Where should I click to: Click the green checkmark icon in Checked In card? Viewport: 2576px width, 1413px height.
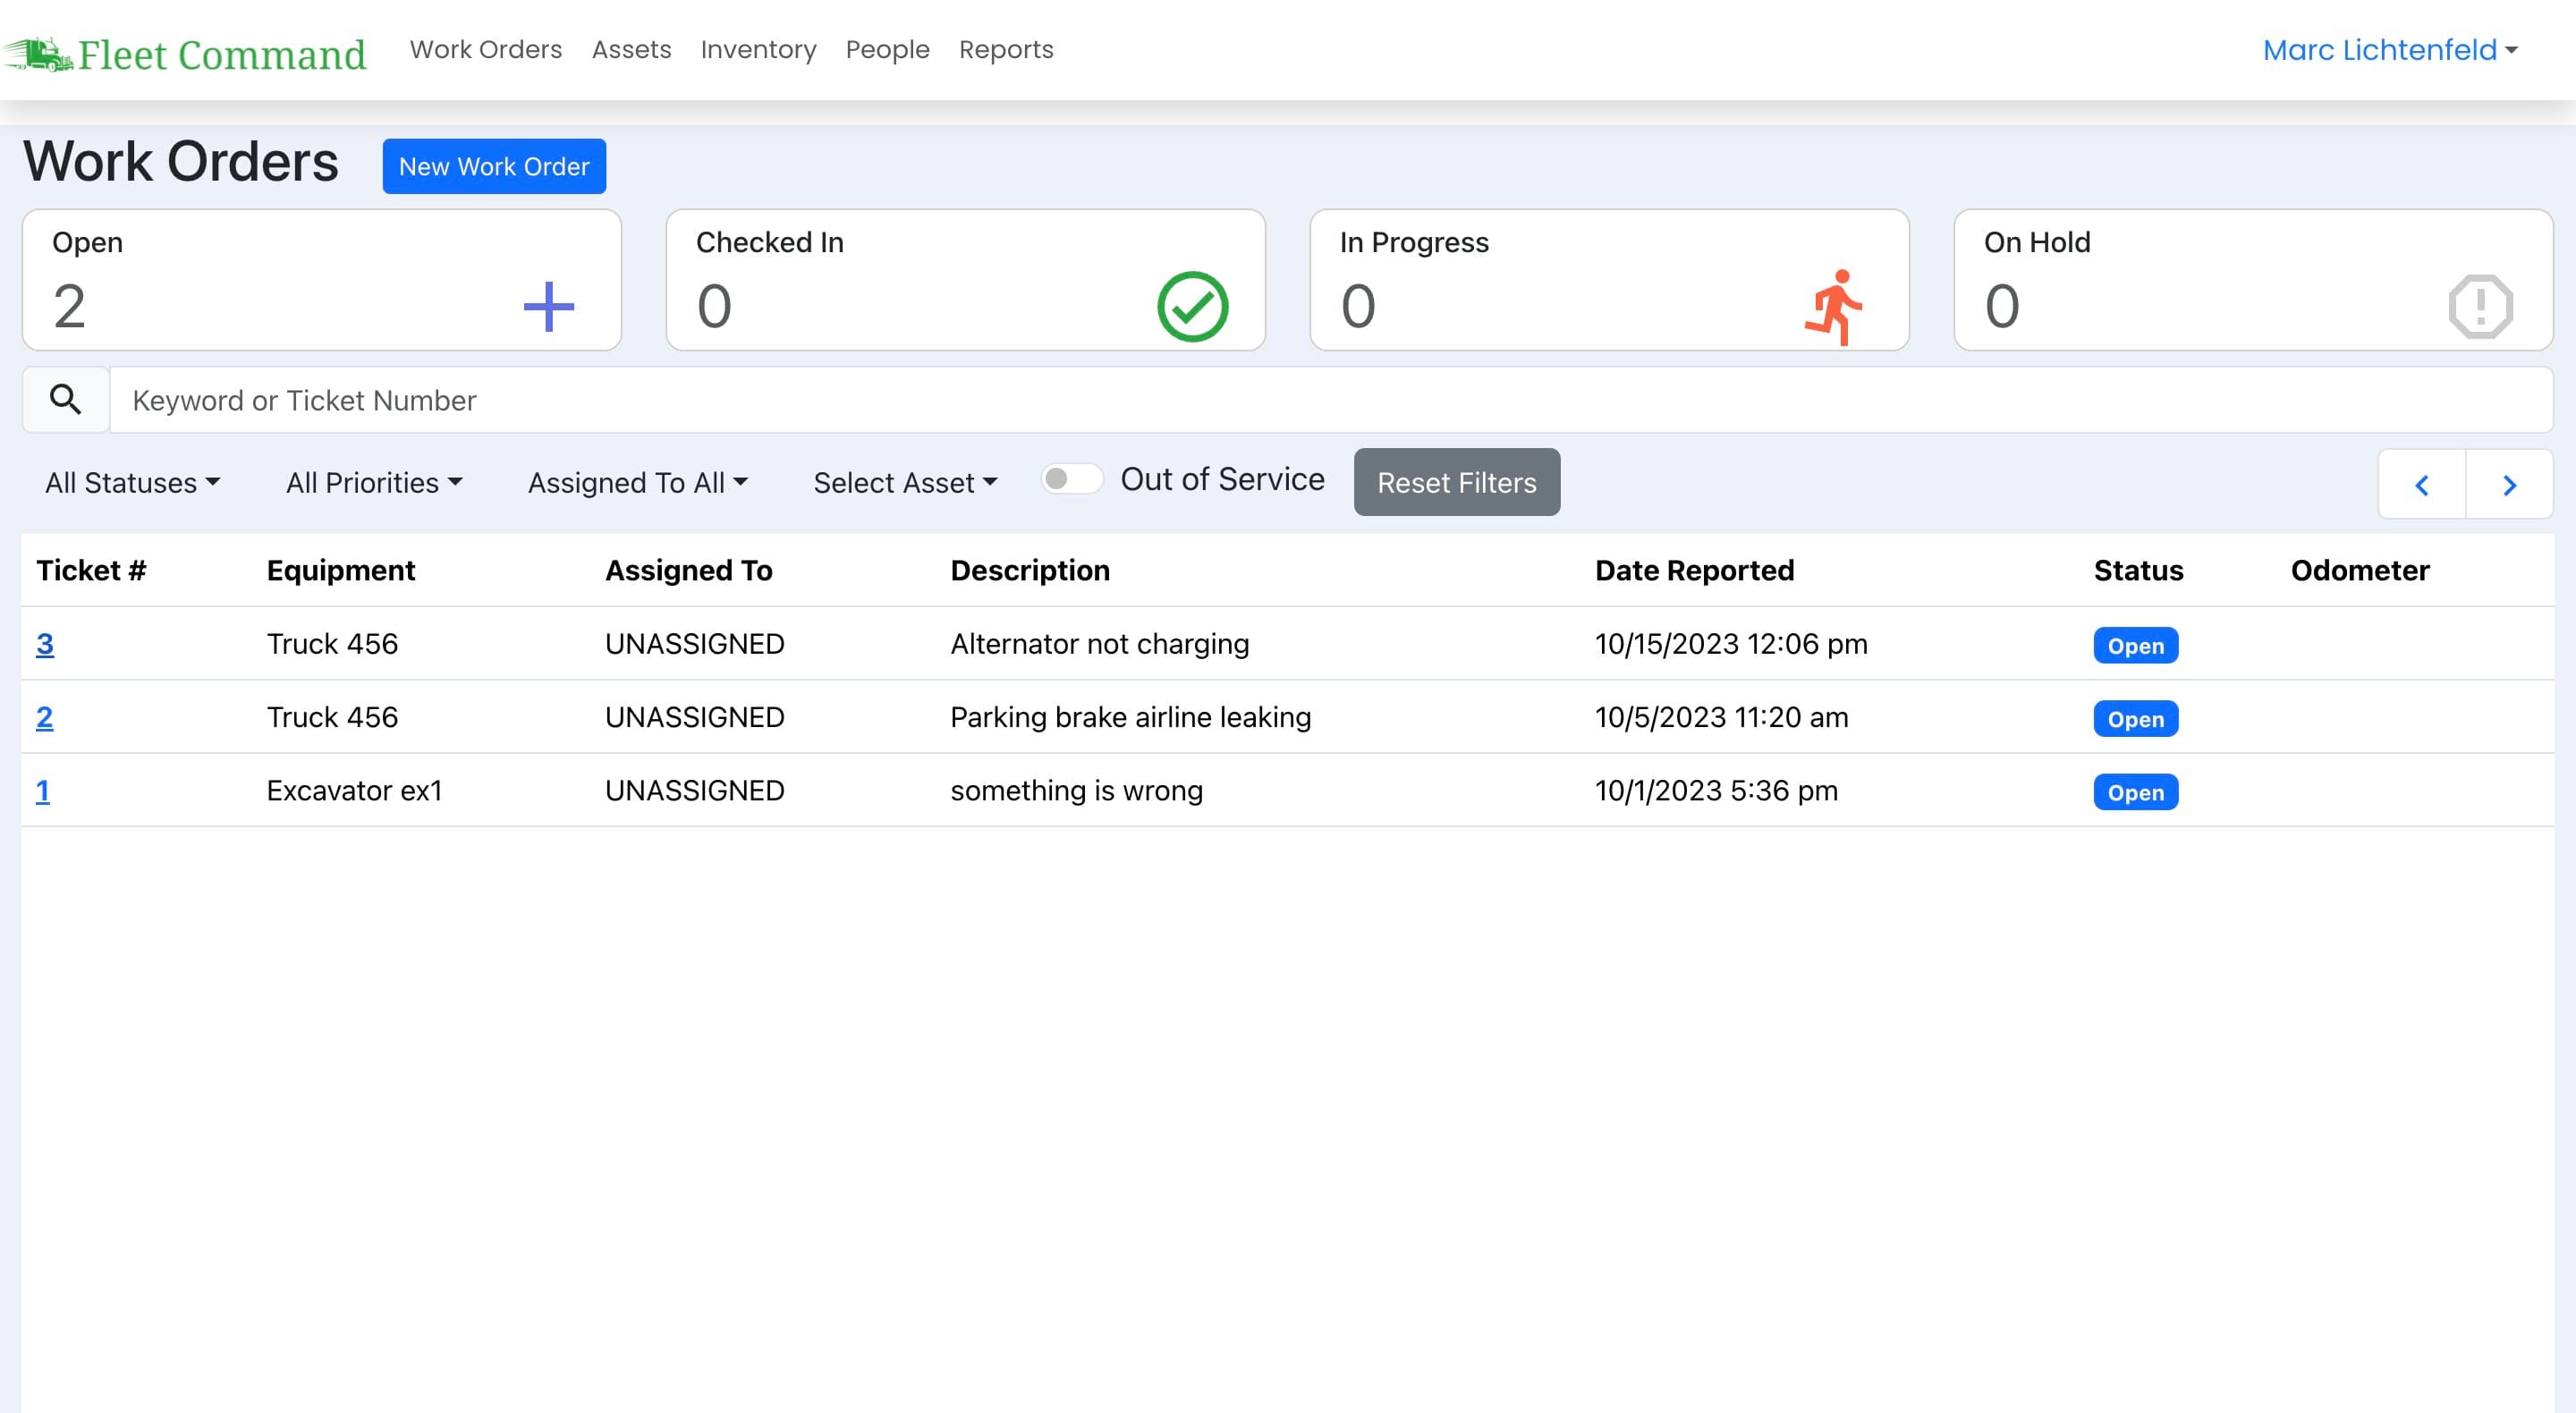pyautogui.click(x=1192, y=307)
